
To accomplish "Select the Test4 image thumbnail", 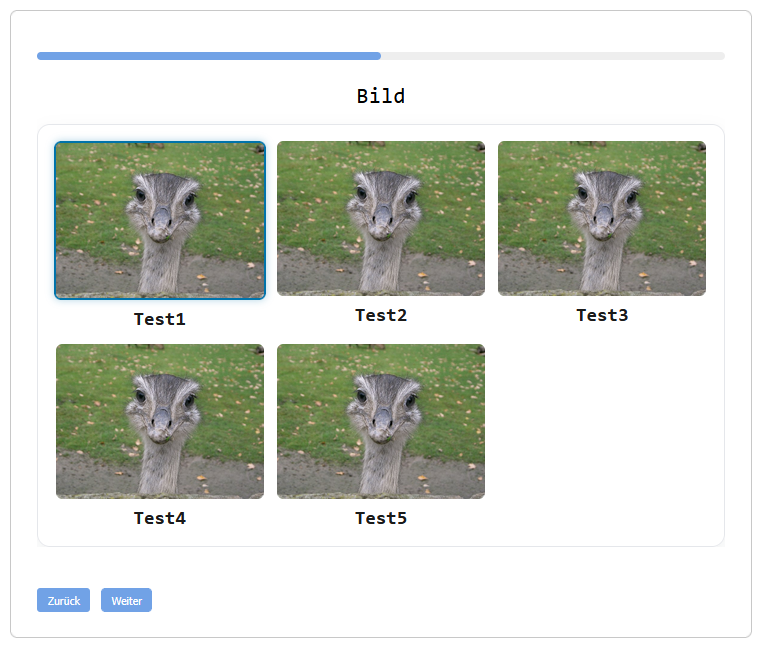I will click(160, 421).
